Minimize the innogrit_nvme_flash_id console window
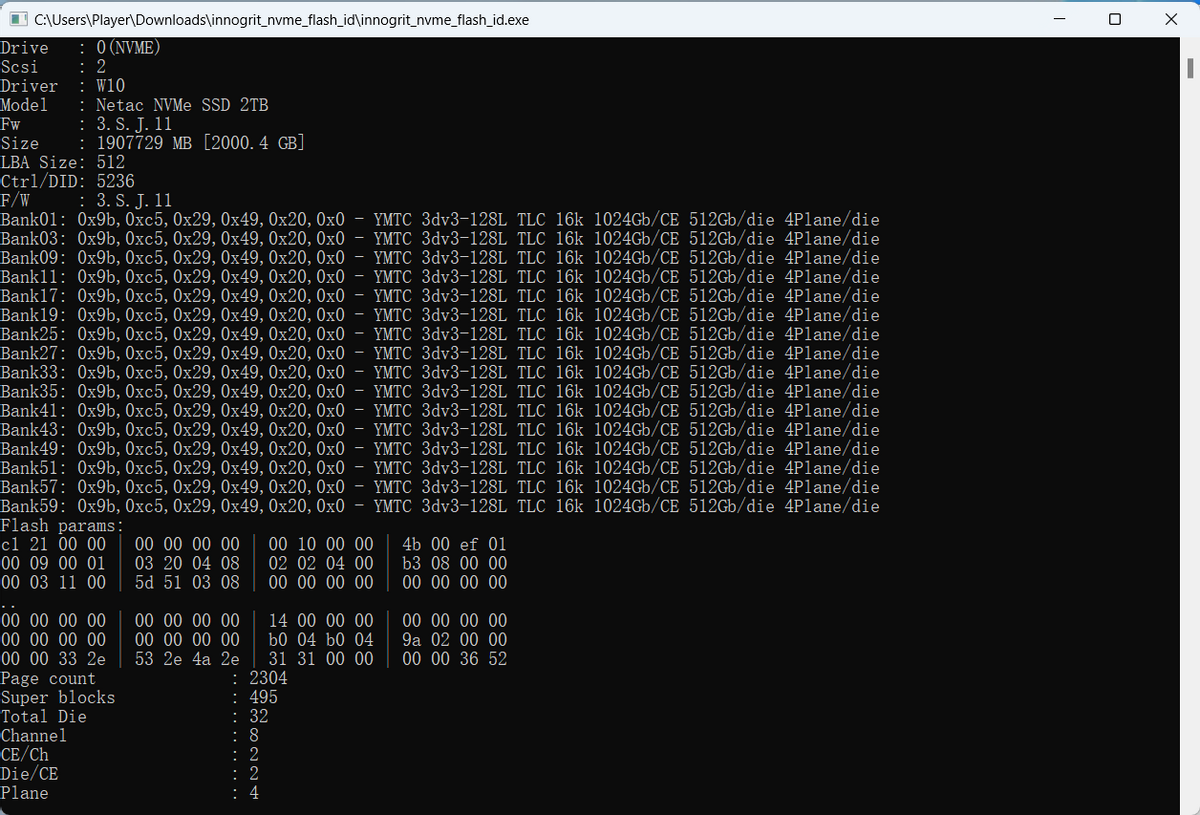The image size is (1200, 815). pyautogui.click(x=1060, y=19)
